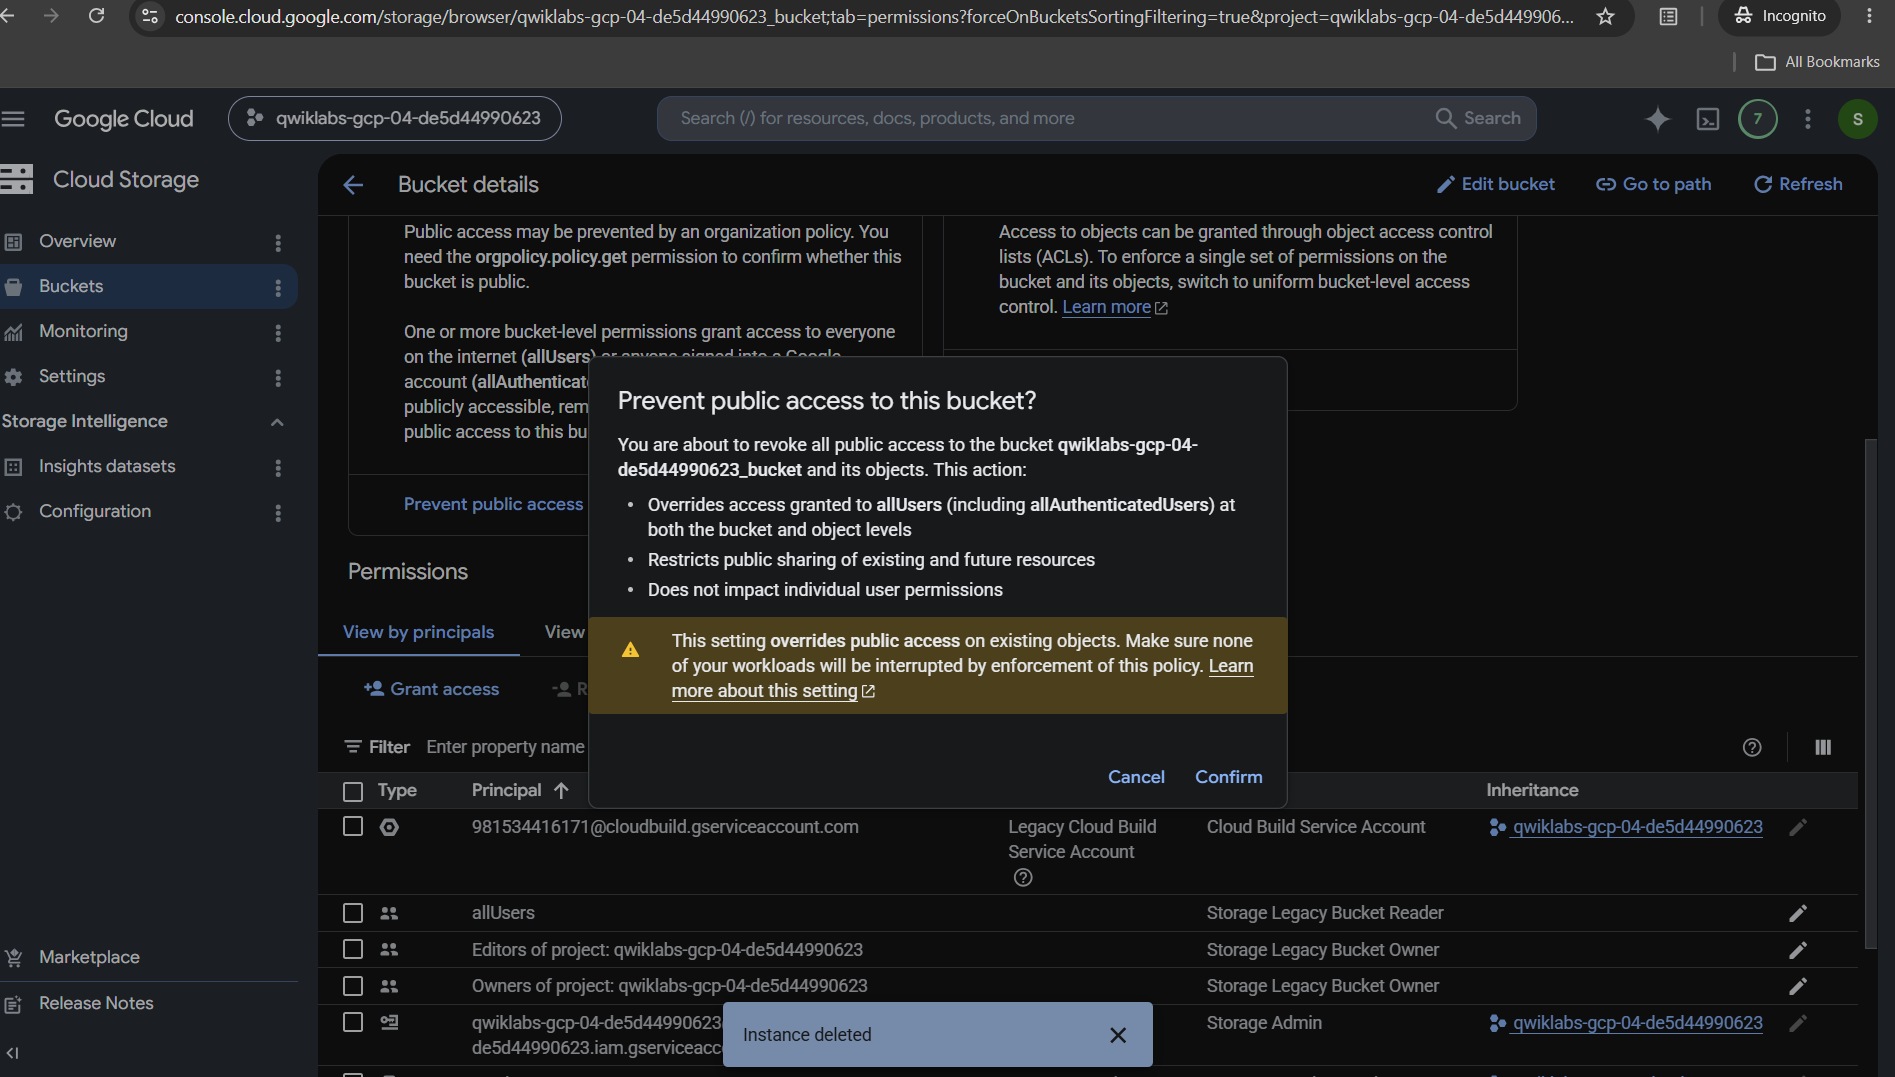
Task: Go back using the Bucket details arrow
Action: 353,185
